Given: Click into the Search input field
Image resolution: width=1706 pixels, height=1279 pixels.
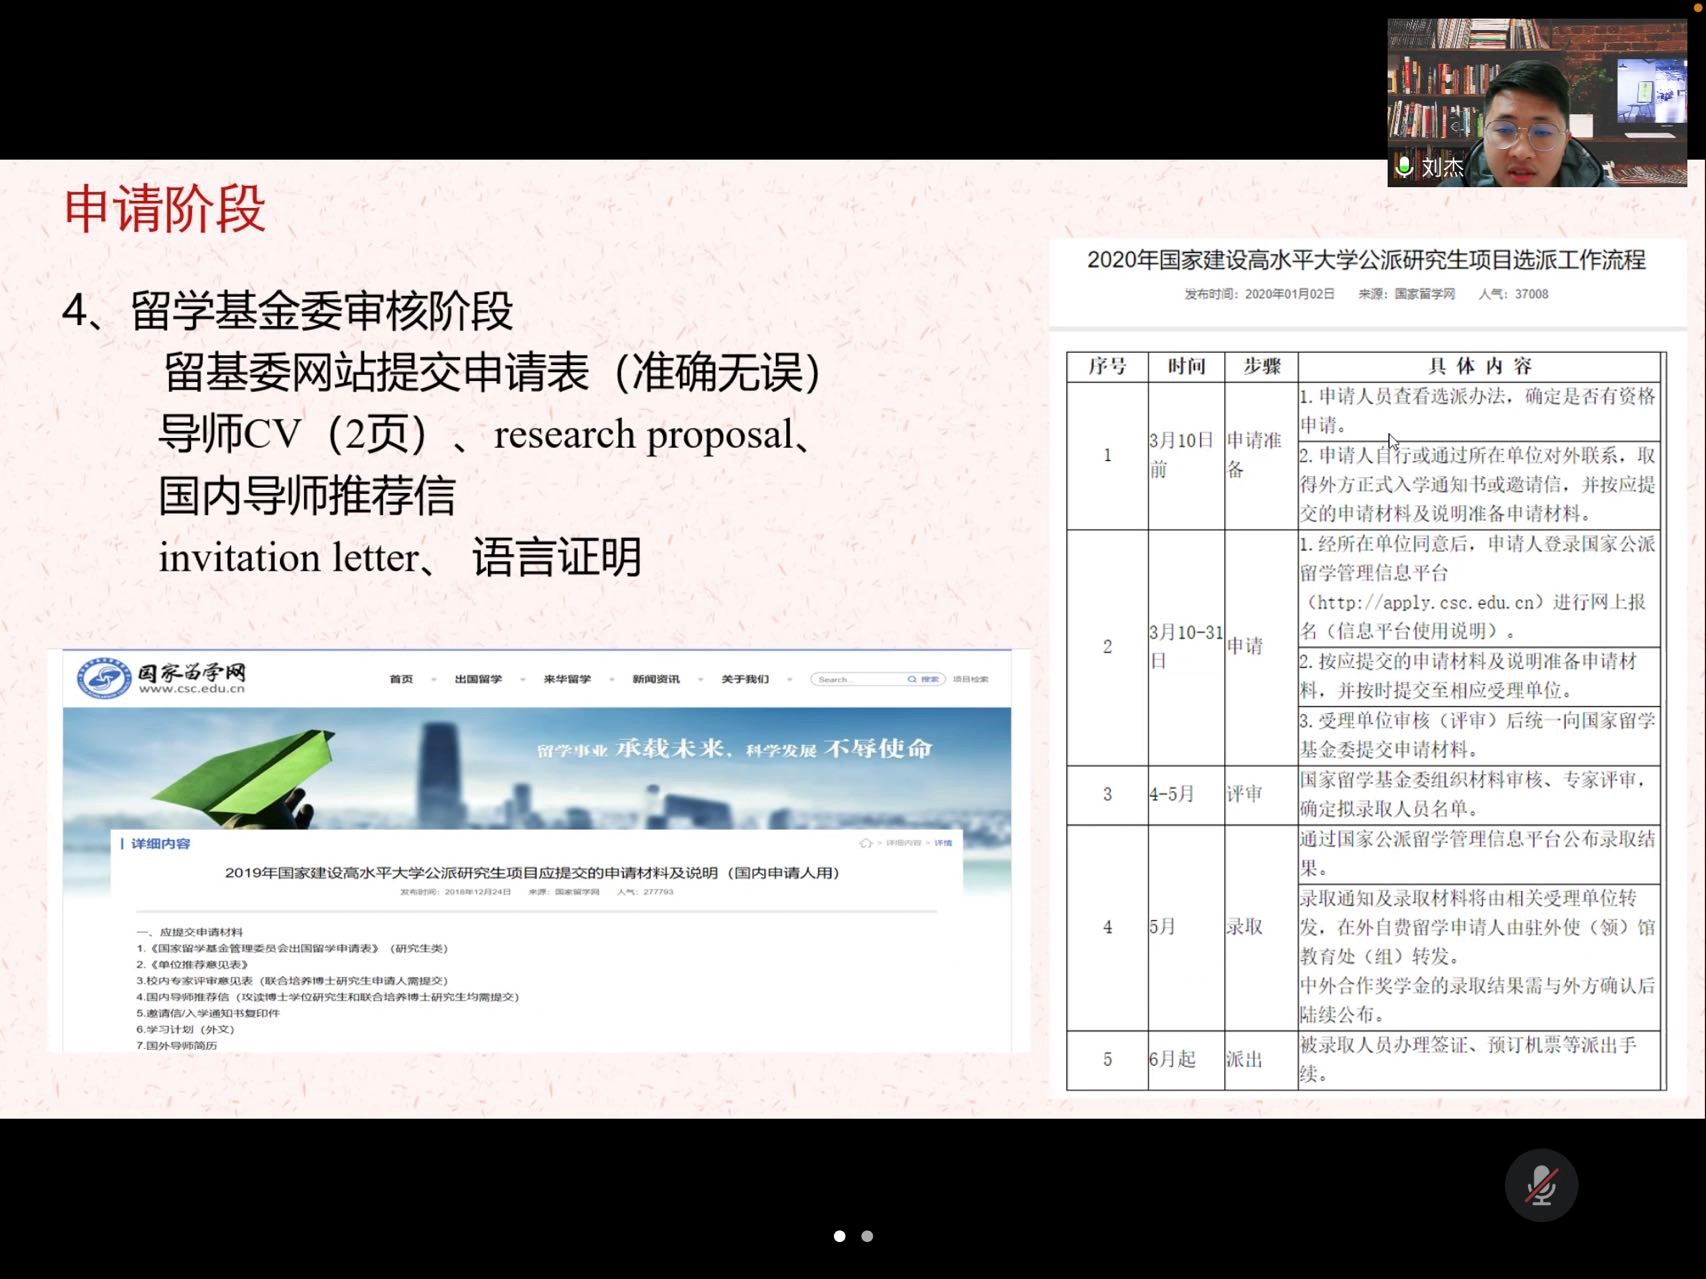Looking at the screenshot, I should tap(855, 679).
